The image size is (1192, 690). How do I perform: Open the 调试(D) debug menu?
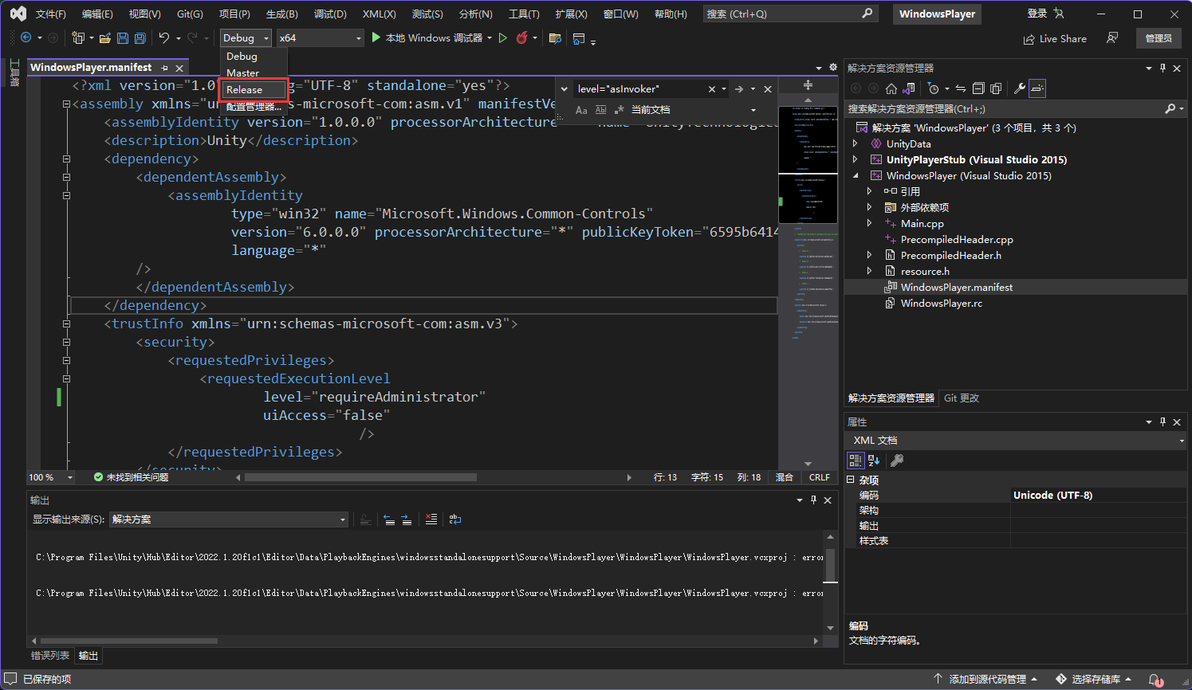point(330,14)
